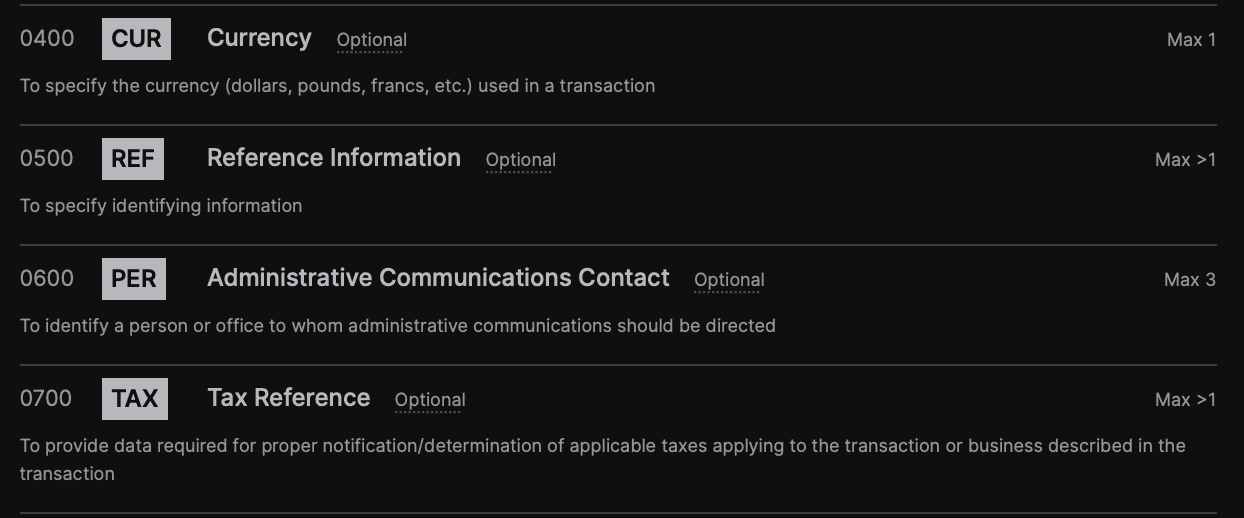Click the TAX segment badge

coord(135,399)
